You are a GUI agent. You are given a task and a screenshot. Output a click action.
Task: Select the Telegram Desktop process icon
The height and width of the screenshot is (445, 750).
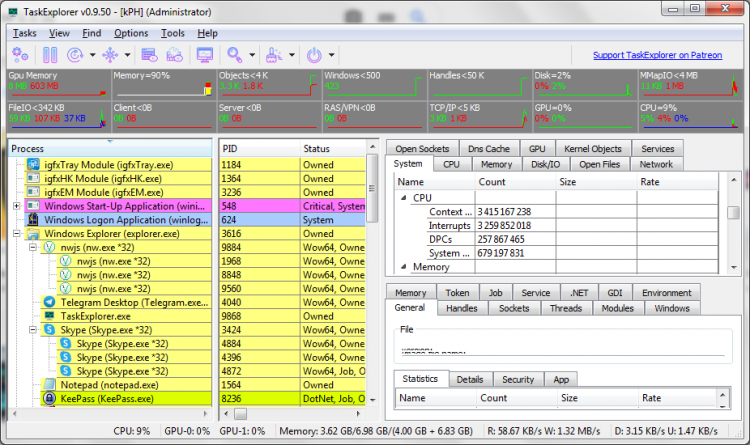point(49,301)
